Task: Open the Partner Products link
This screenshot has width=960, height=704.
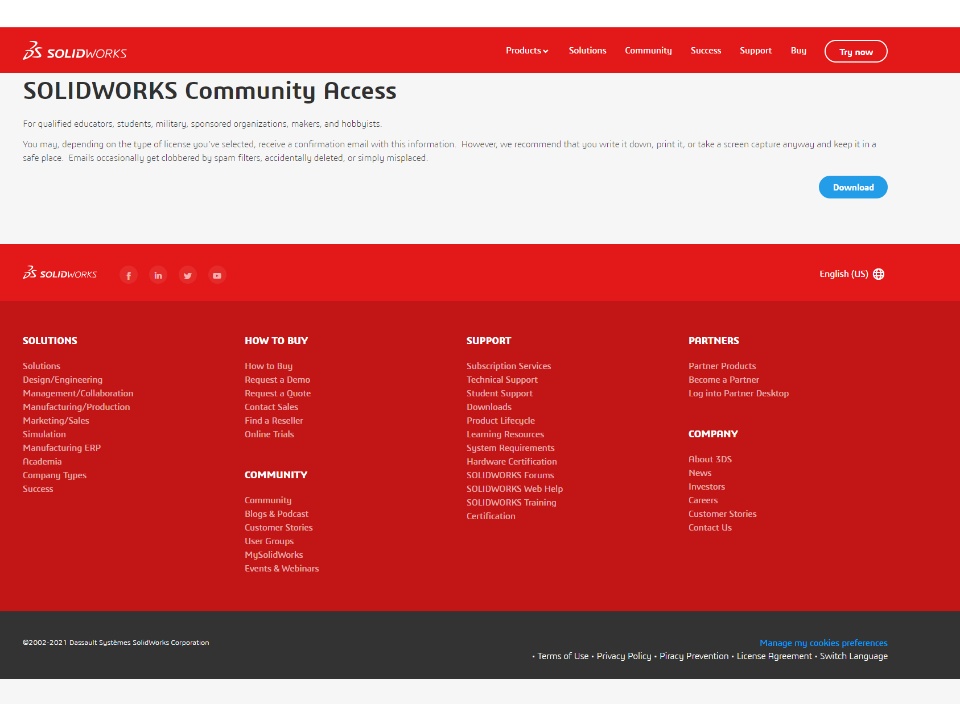Action: [x=722, y=366]
